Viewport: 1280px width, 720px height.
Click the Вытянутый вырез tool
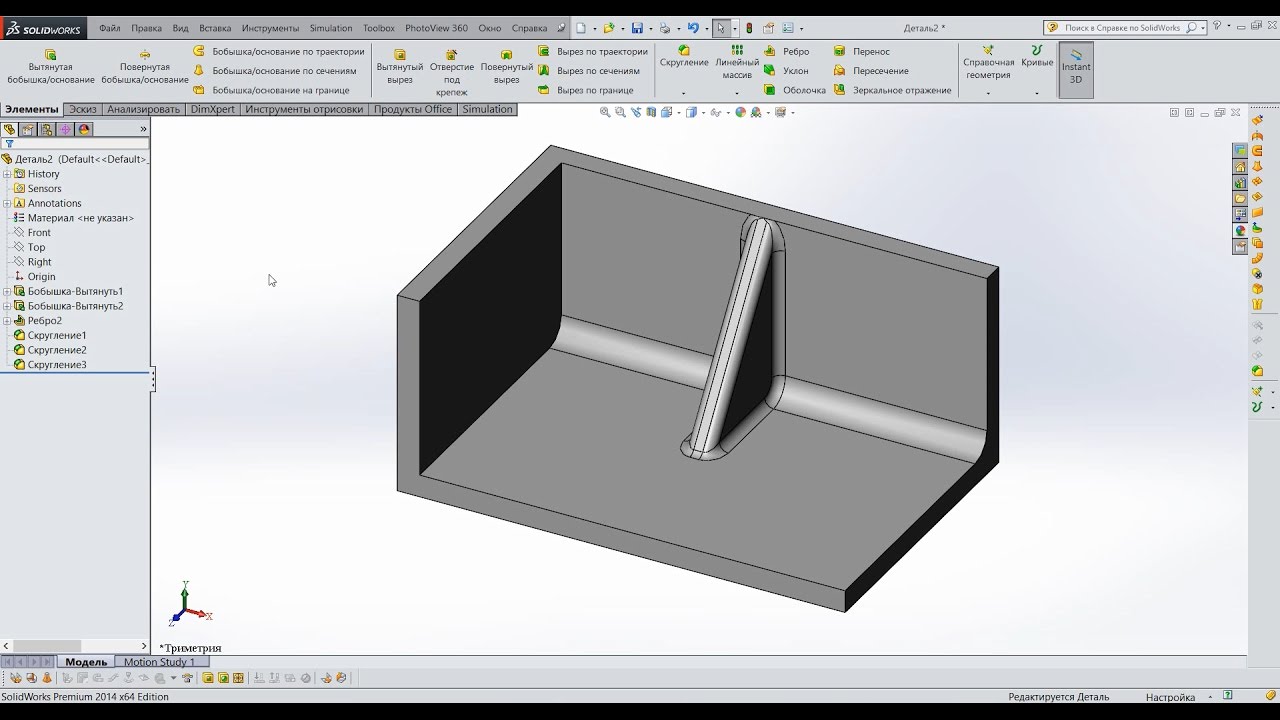(400, 66)
